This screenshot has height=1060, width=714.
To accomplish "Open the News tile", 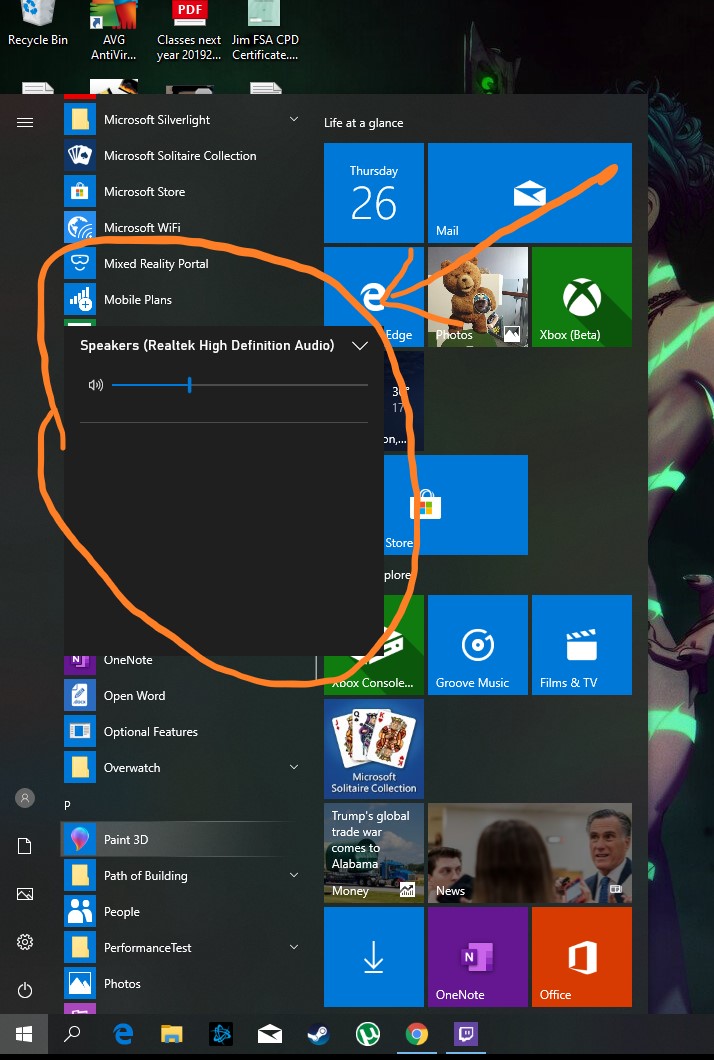I will (x=530, y=853).
